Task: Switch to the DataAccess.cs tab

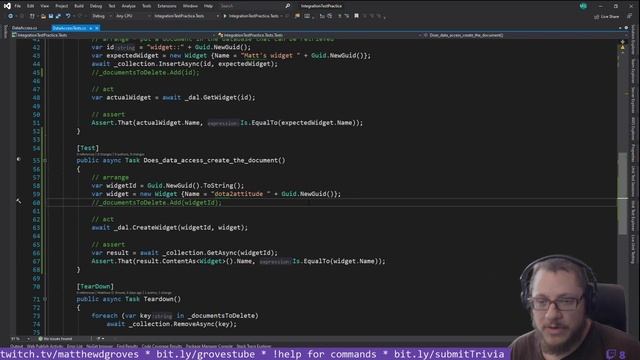Action: pos(24,28)
